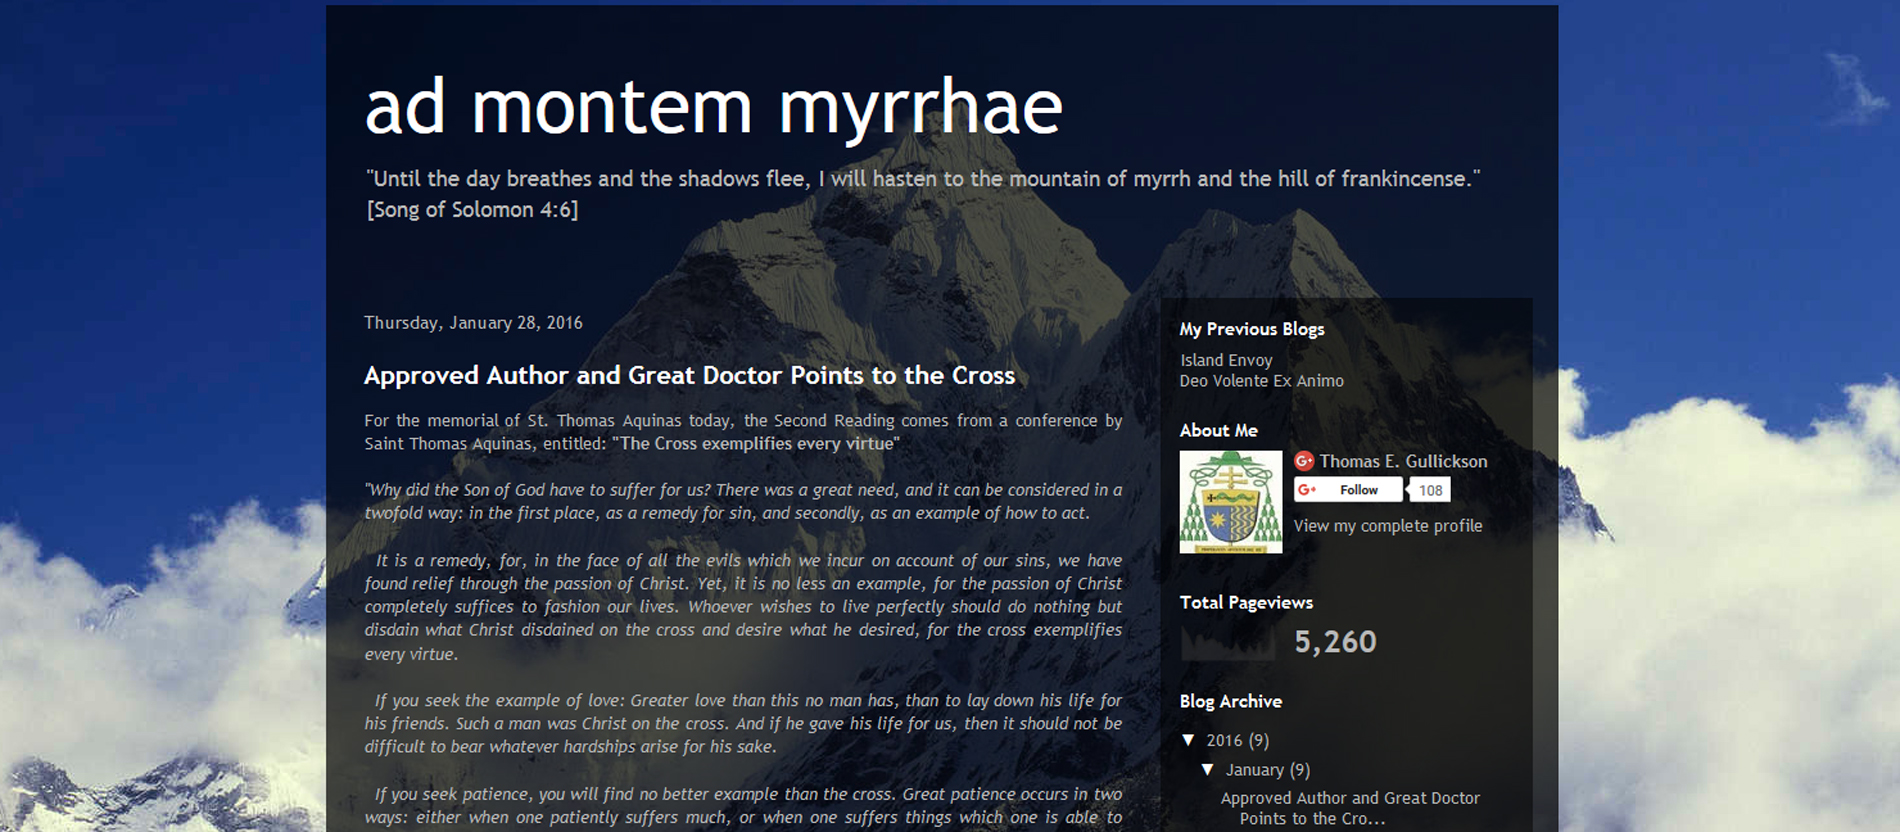Image resolution: width=1900 pixels, height=832 pixels.
Task: Collapse the 2016 archive triangle
Action: tap(1189, 740)
